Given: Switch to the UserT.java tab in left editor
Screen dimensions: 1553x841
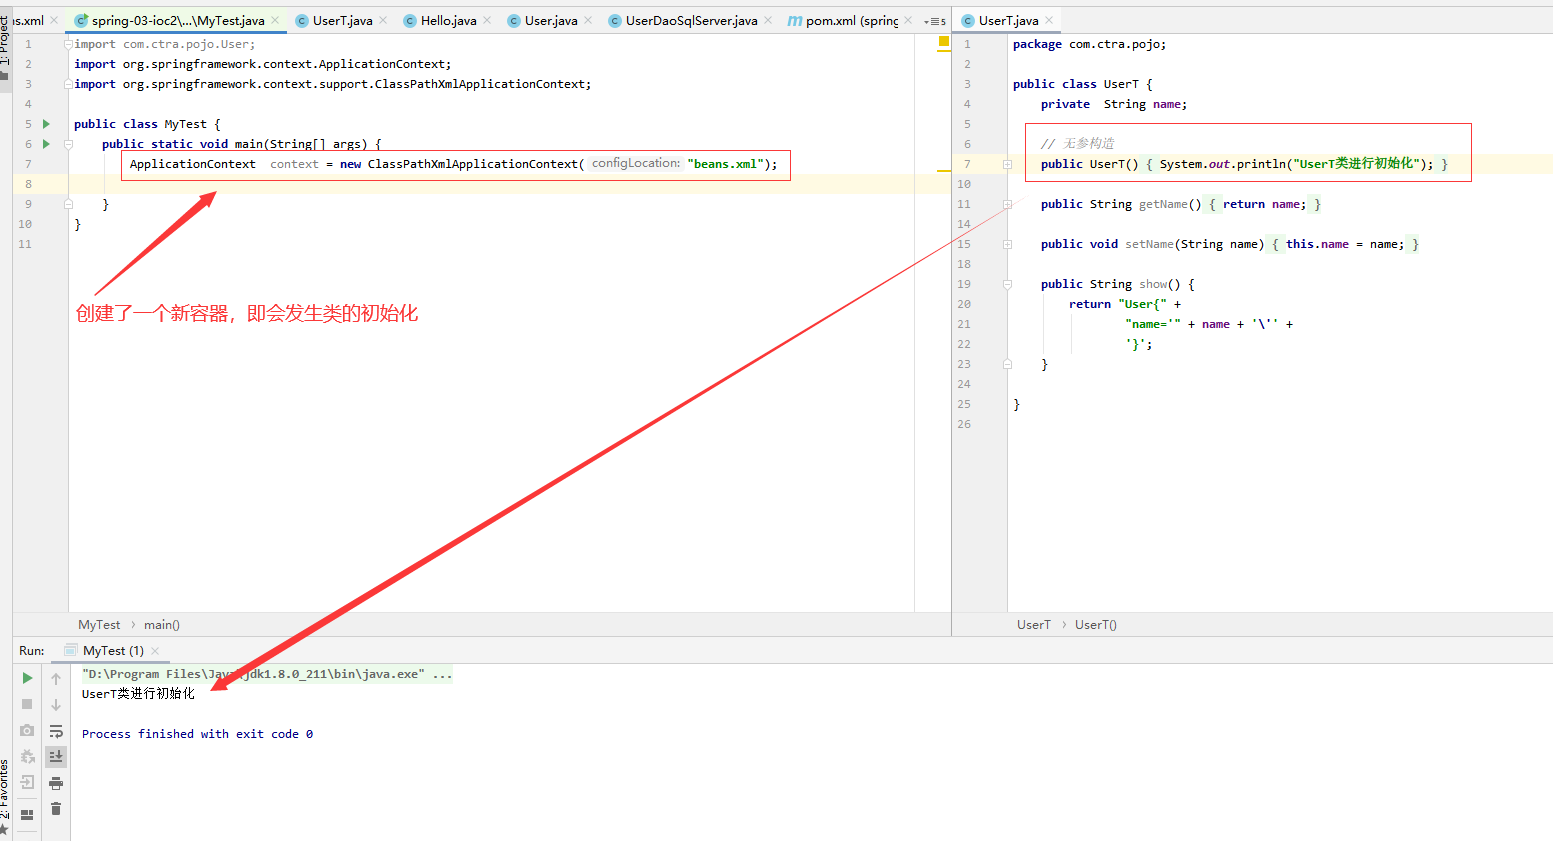Looking at the screenshot, I should [x=342, y=20].
